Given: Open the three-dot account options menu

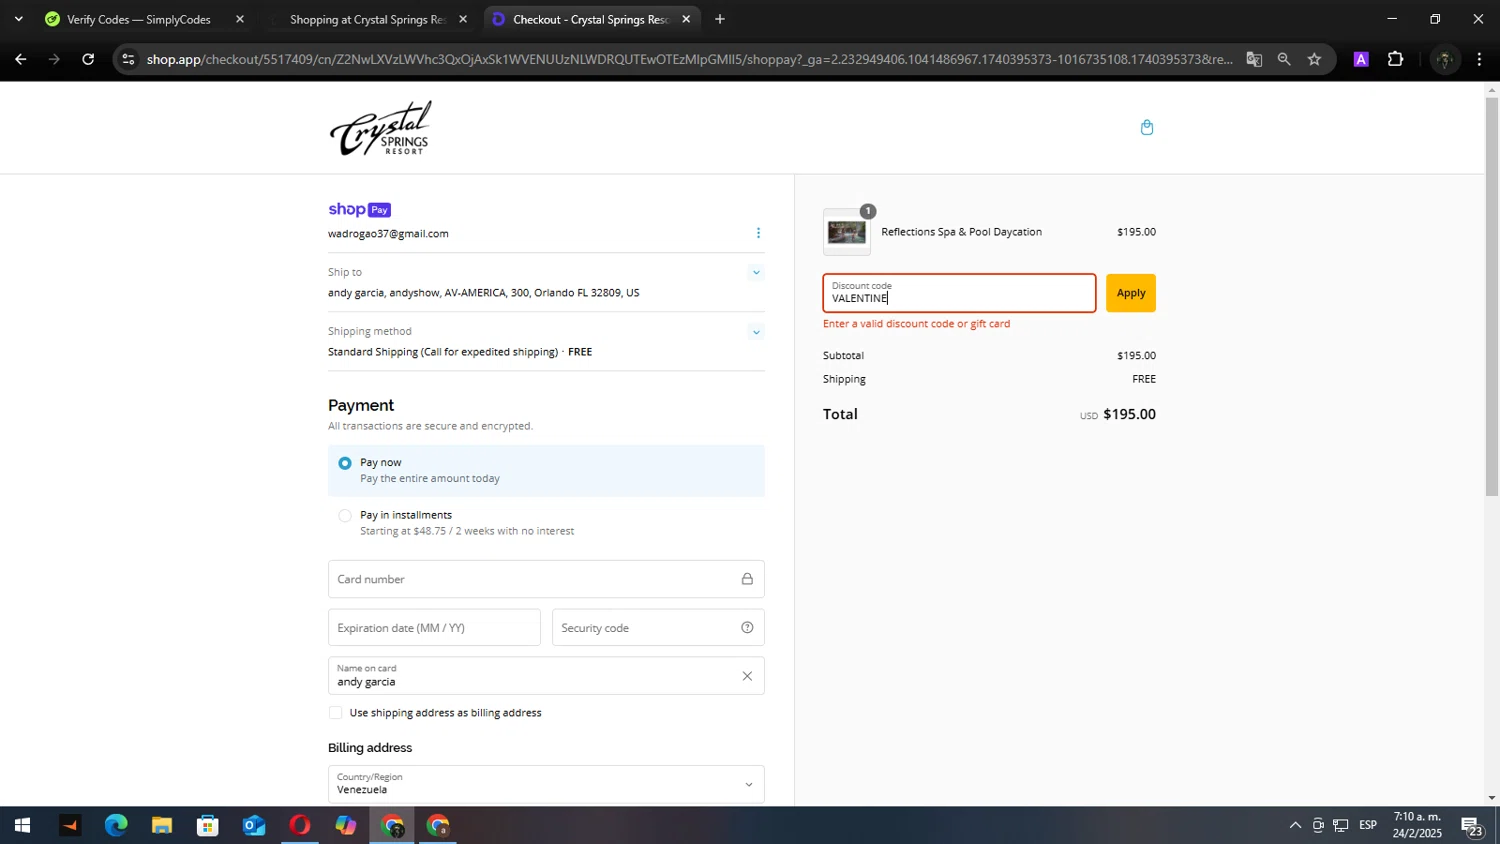Looking at the screenshot, I should click(x=758, y=233).
